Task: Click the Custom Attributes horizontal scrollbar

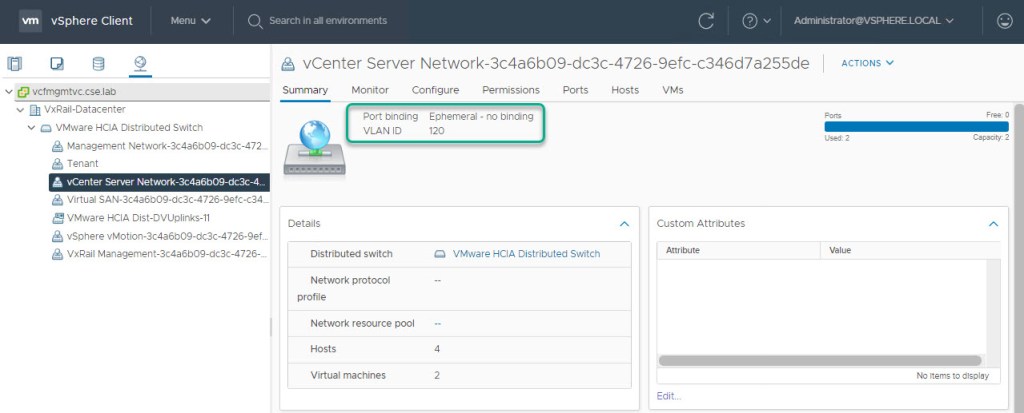Action: click(x=820, y=360)
